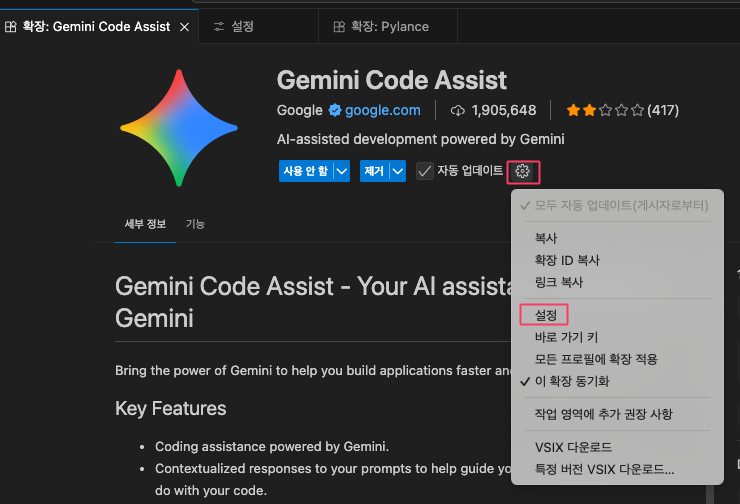Expand the 제거 dropdown arrow
The height and width of the screenshot is (504, 740).
tap(398, 171)
